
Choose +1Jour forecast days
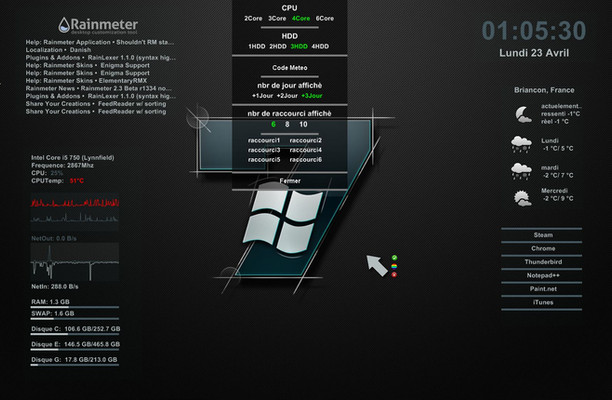(263, 96)
